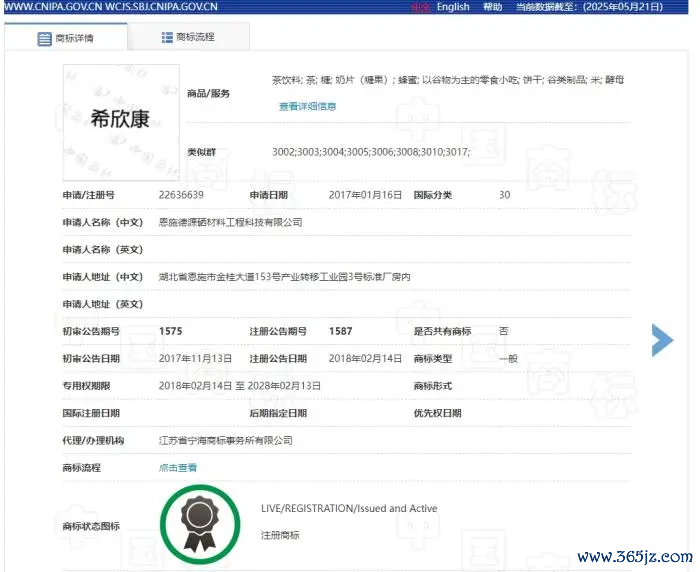The height and width of the screenshot is (572, 700).
Task: Open the 帮助 help link
Action: point(492,7)
